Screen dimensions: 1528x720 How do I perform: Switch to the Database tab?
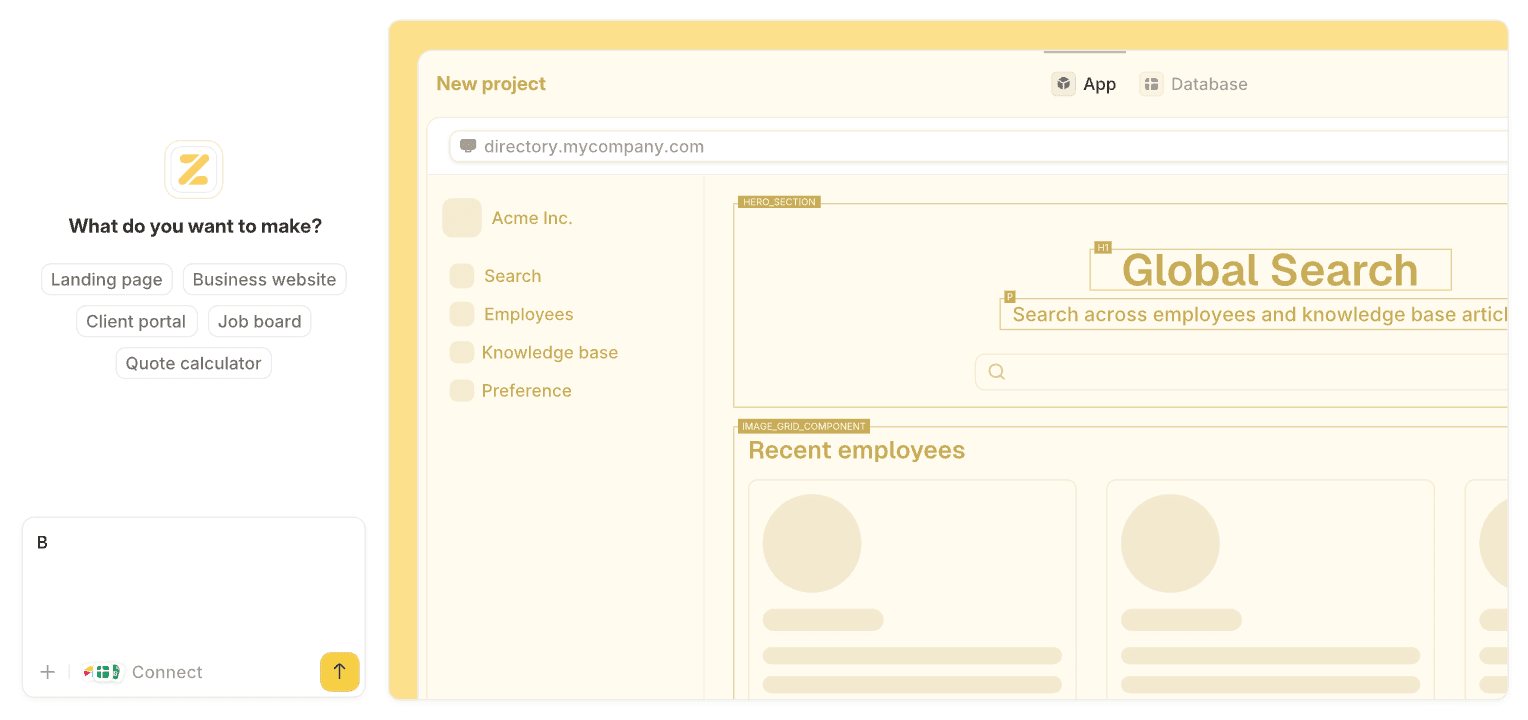[1195, 84]
